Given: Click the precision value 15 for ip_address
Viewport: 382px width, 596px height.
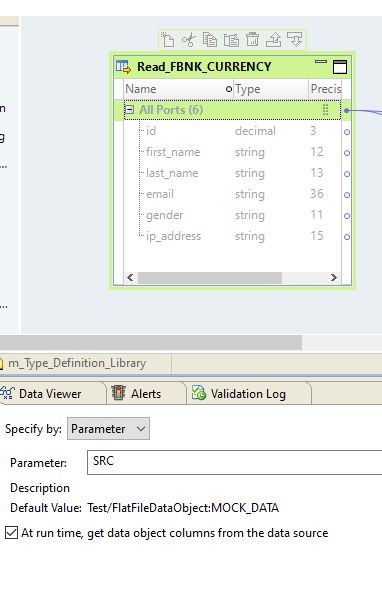Looking at the screenshot, I should 317,236.
